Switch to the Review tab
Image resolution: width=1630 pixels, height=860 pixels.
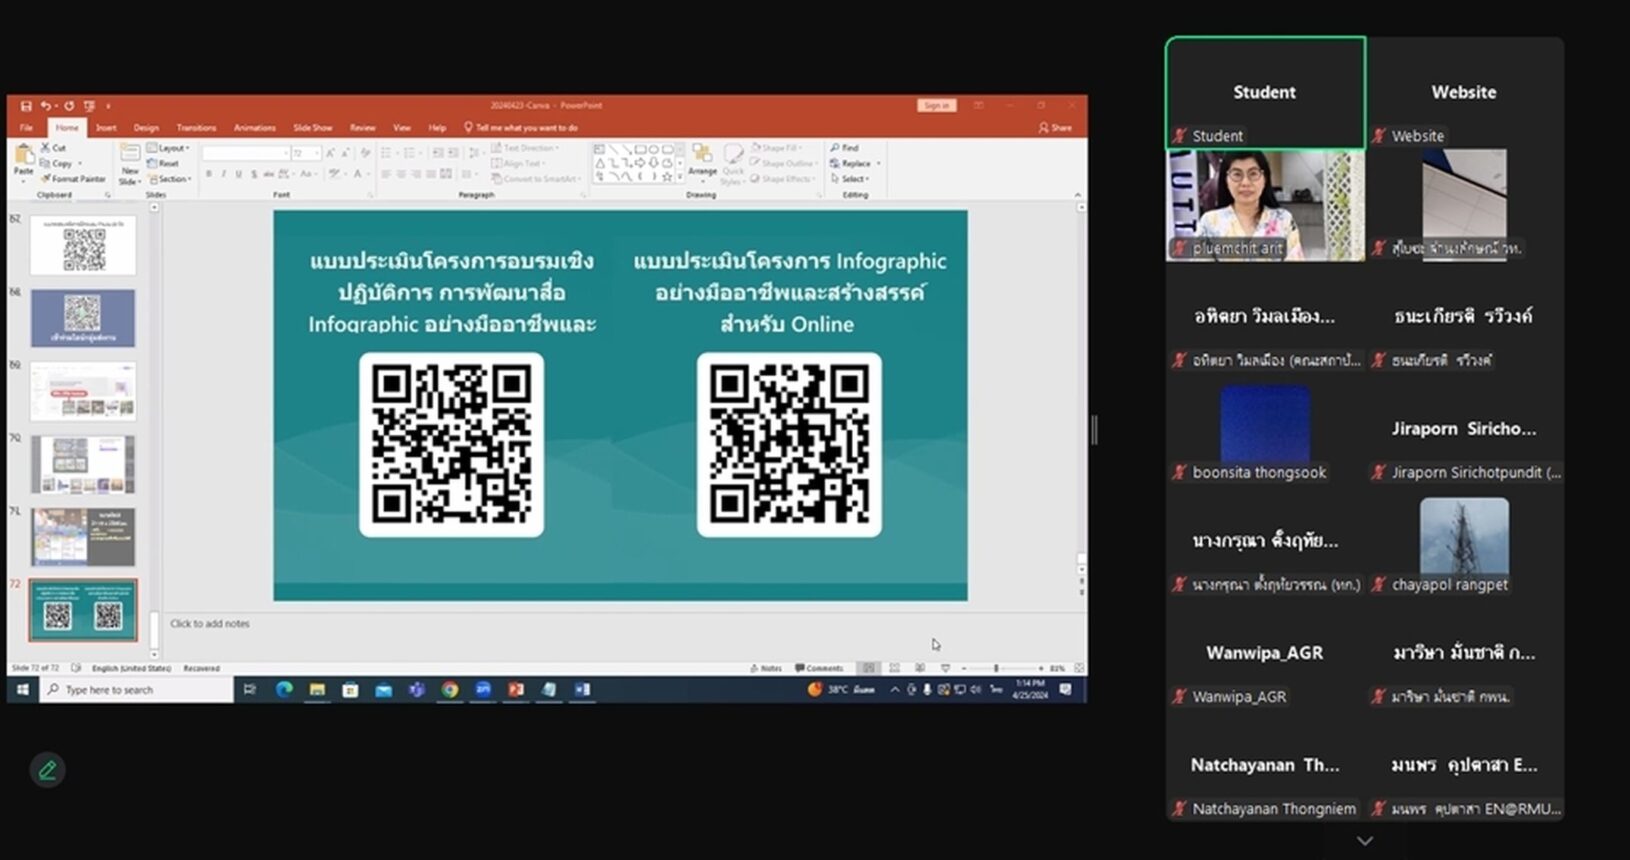pyautogui.click(x=362, y=128)
